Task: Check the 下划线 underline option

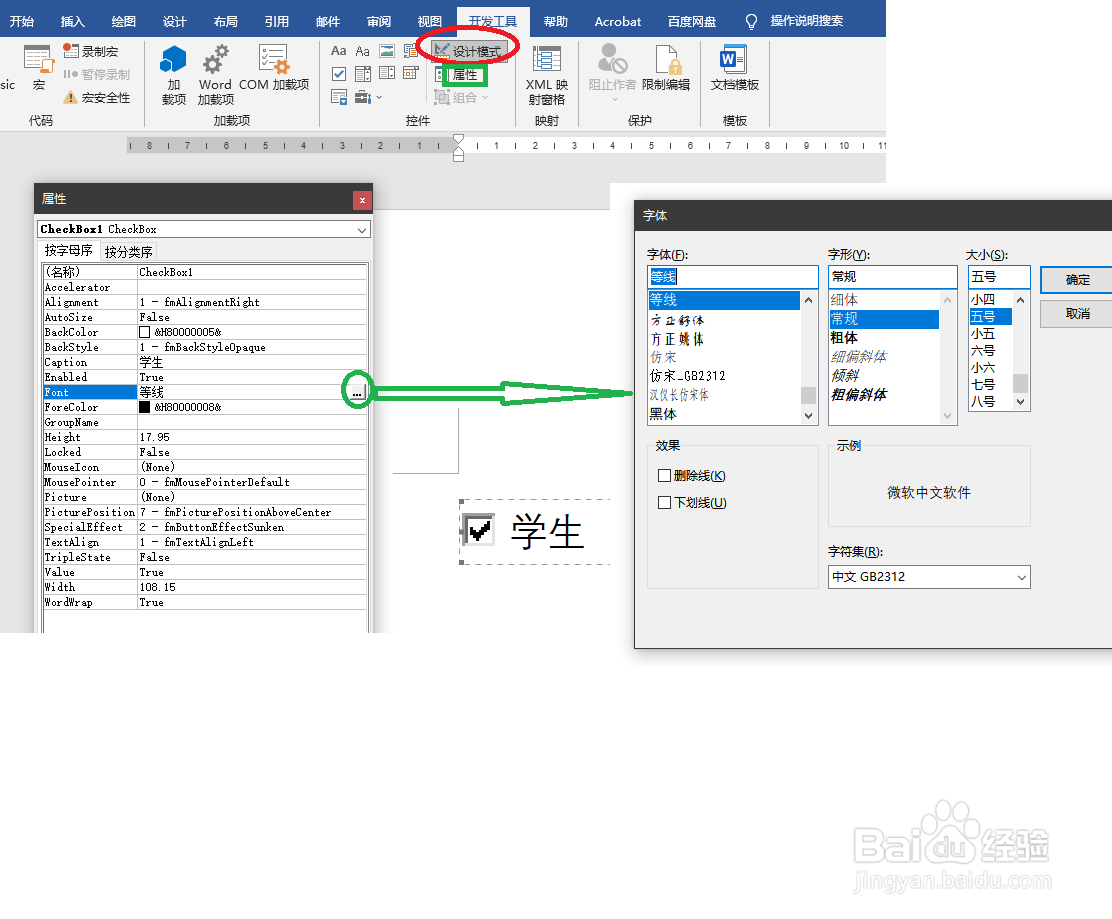Action: (x=665, y=503)
